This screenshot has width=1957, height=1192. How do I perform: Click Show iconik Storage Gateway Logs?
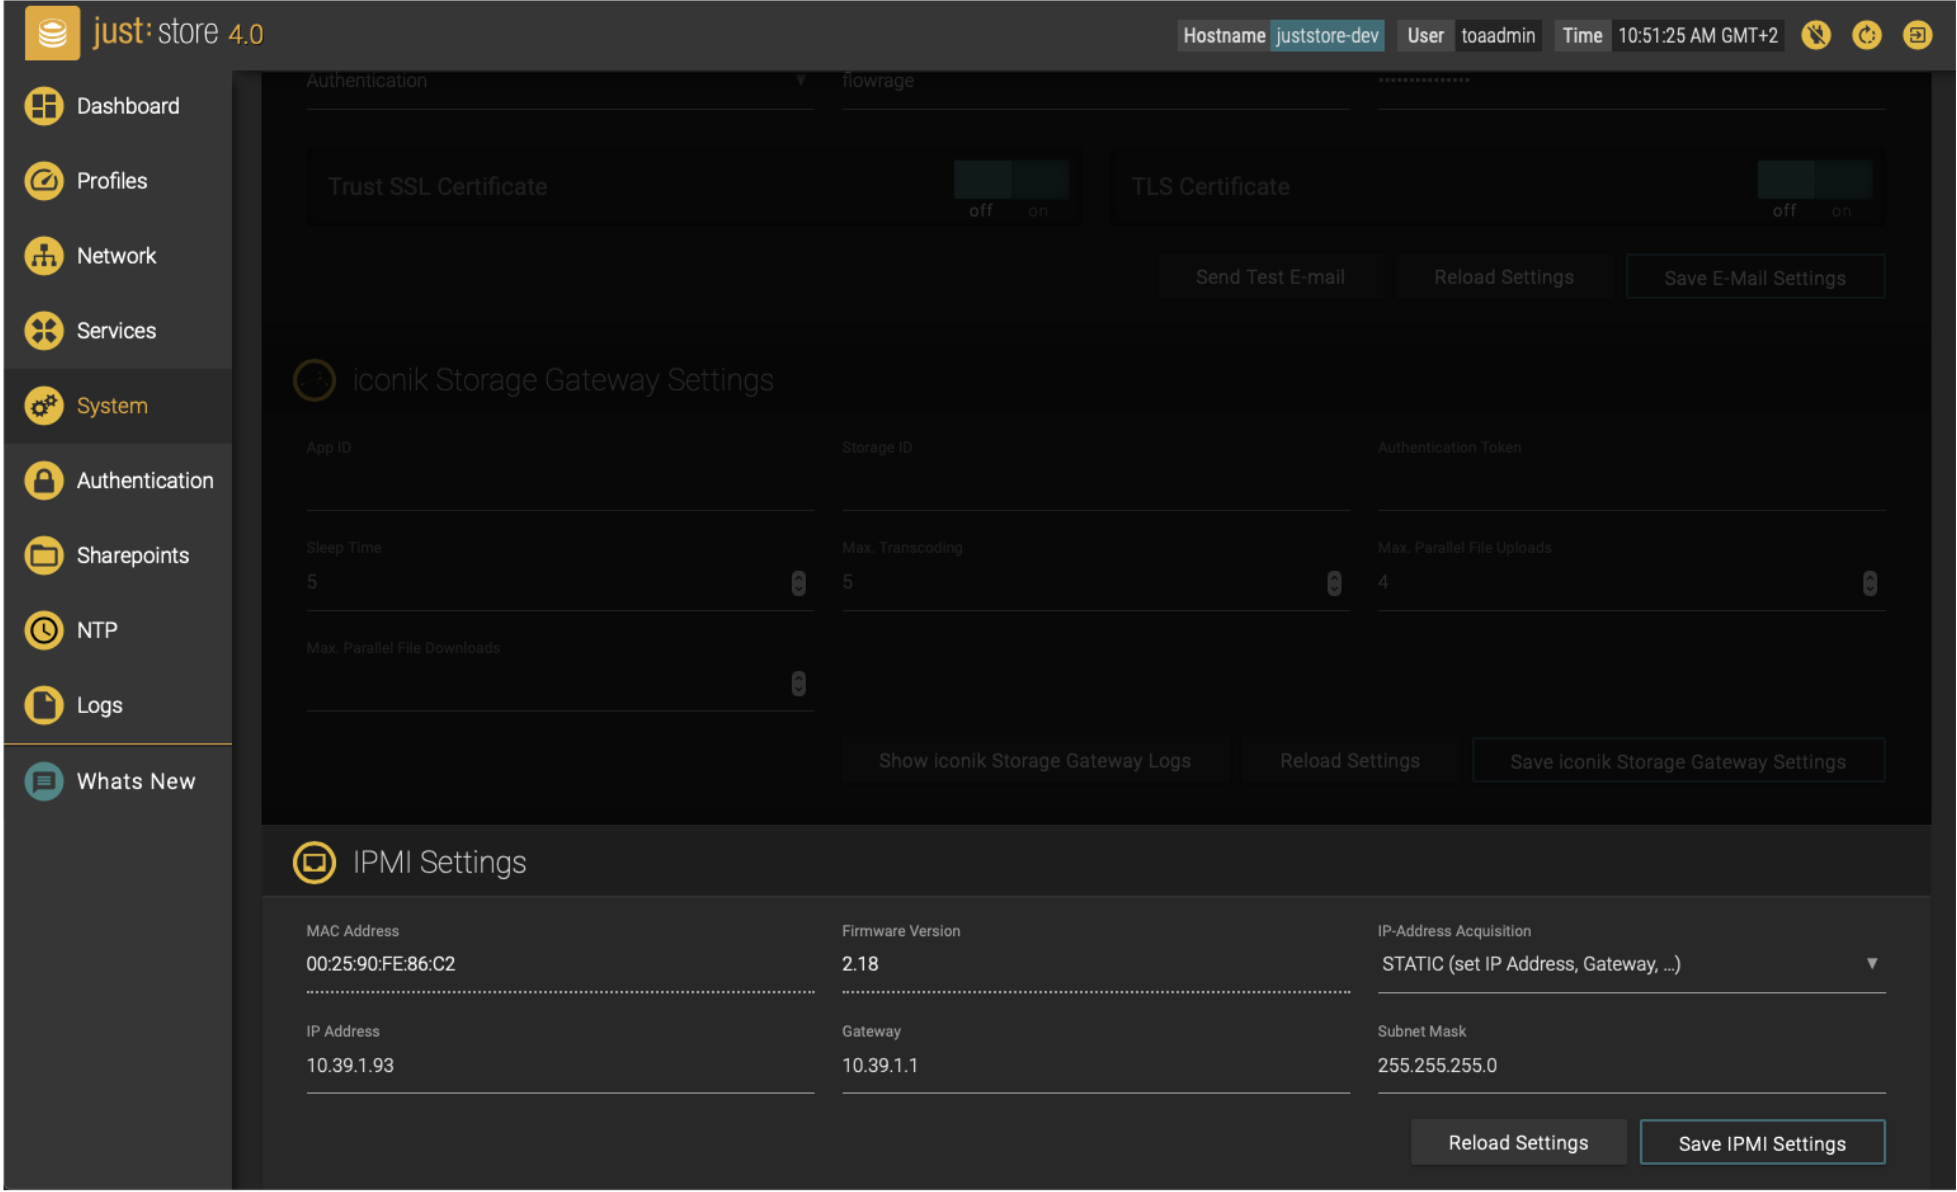click(x=1035, y=761)
